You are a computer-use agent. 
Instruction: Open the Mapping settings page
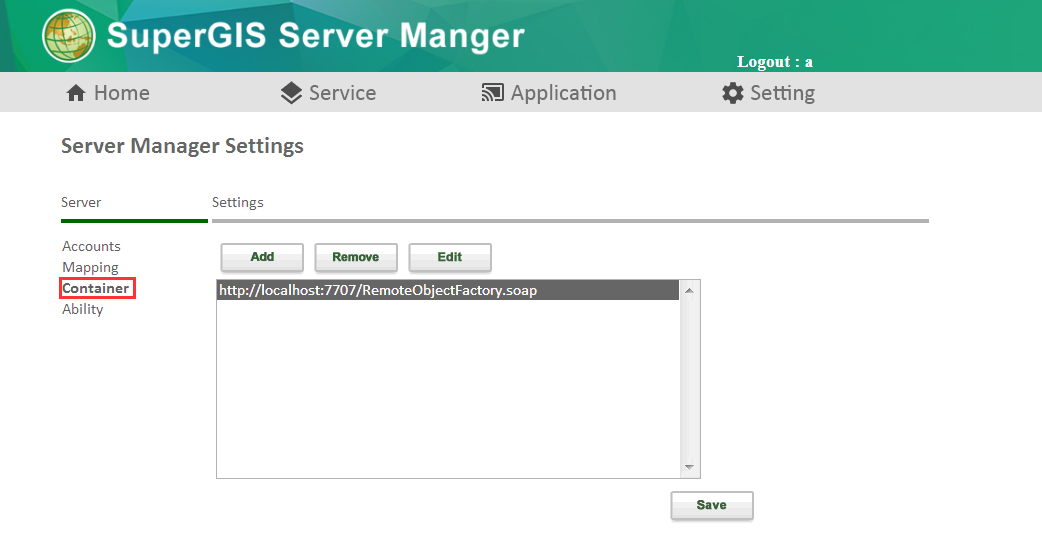click(90, 268)
